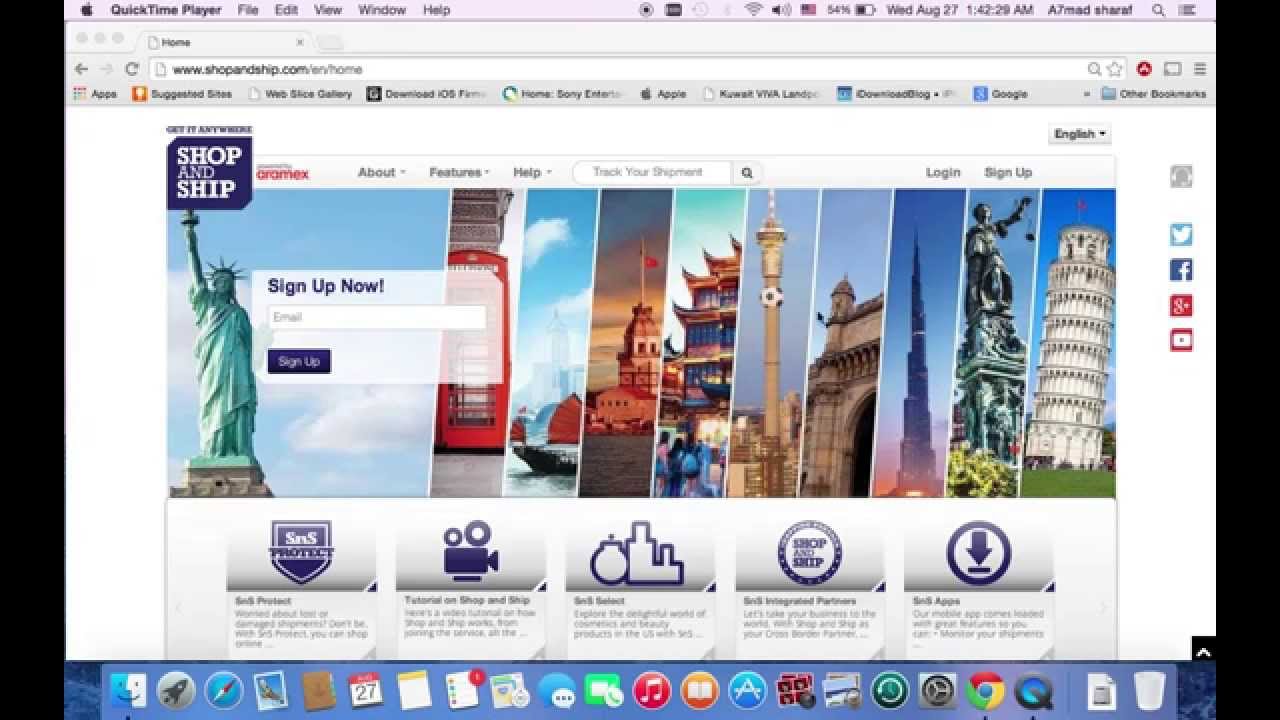Select the Home browser tab

pos(225,42)
